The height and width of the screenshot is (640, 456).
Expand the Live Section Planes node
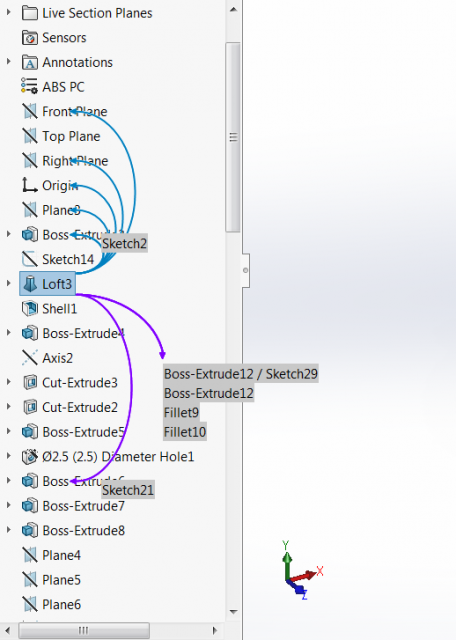coord(8,12)
